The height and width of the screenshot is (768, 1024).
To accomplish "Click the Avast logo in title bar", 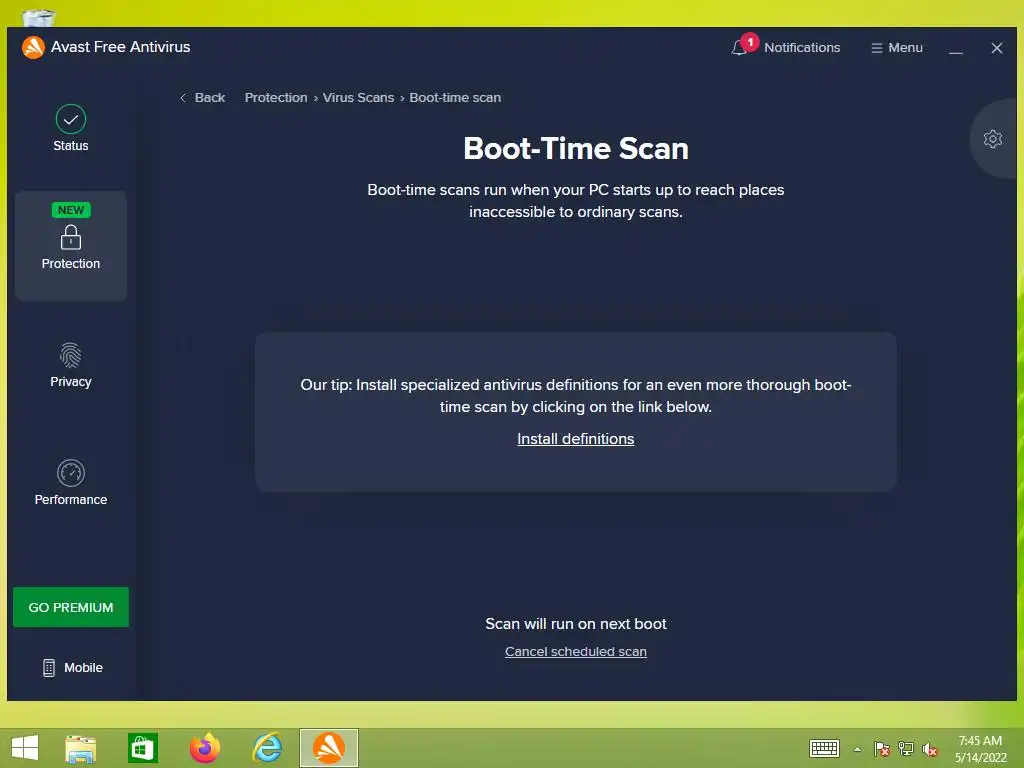I will click(x=33, y=47).
